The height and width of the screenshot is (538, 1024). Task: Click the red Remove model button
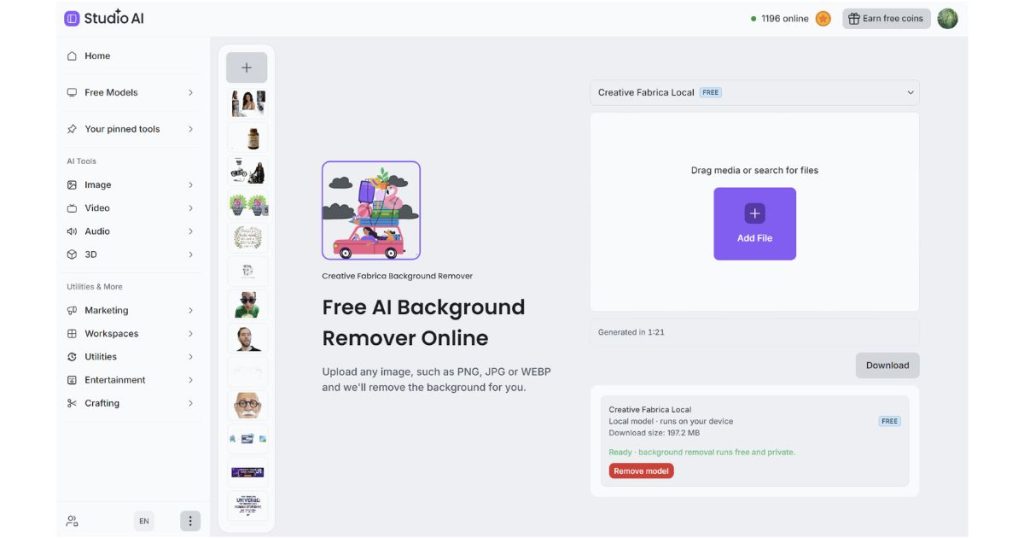pos(641,471)
